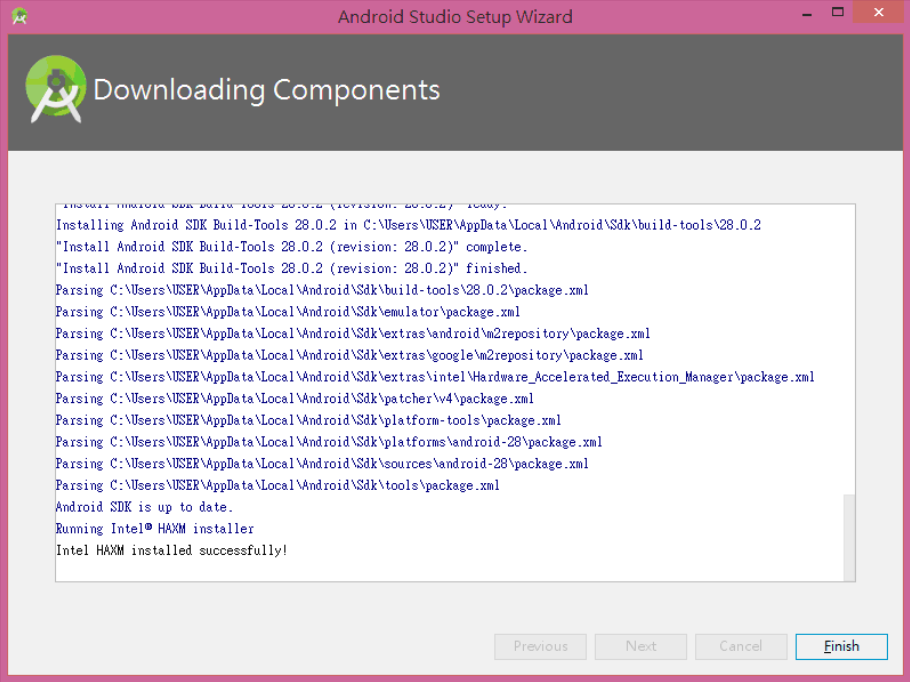
Task: Click the disabled Next button
Action: tap(641, 646)
